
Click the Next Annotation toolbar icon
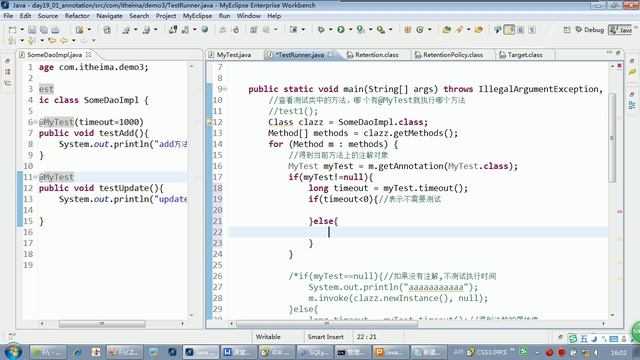click(x=11, y=40)
